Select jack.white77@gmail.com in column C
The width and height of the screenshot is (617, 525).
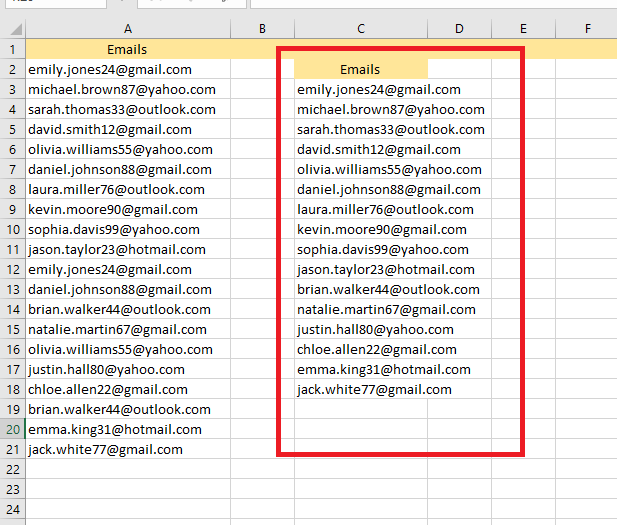click(x=374, y=389)
